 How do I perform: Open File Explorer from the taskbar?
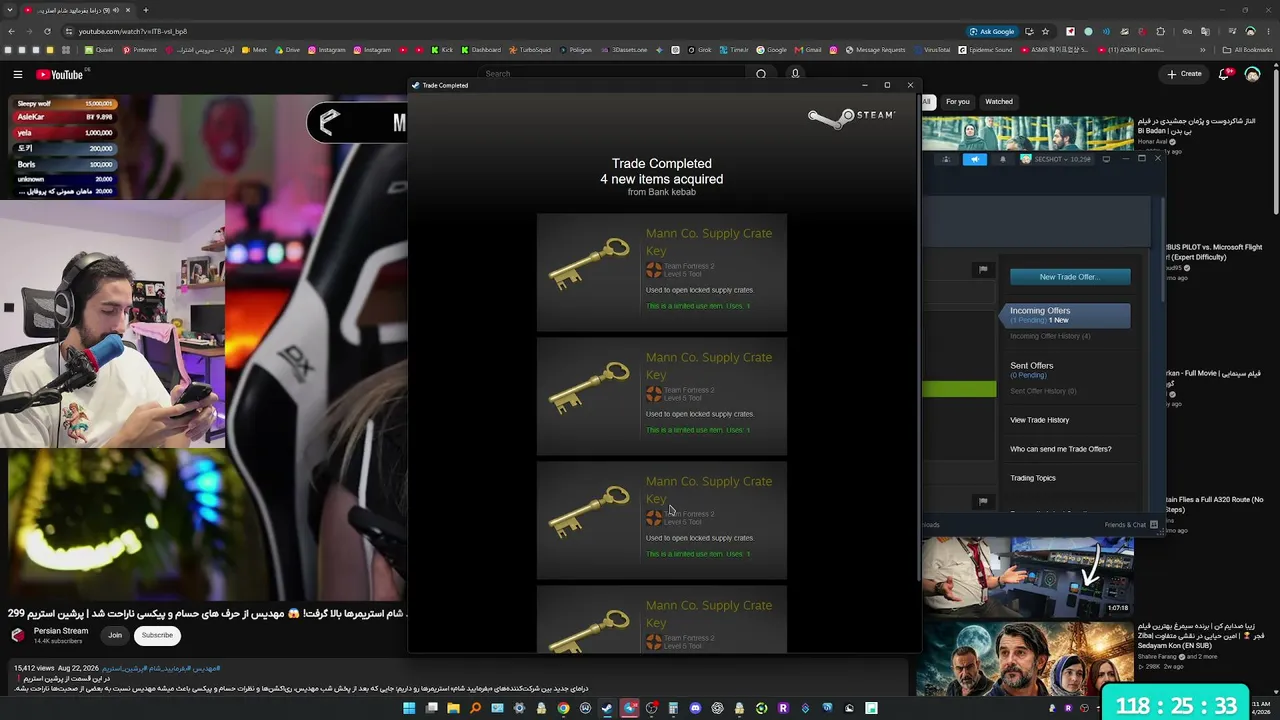point(453,708)
